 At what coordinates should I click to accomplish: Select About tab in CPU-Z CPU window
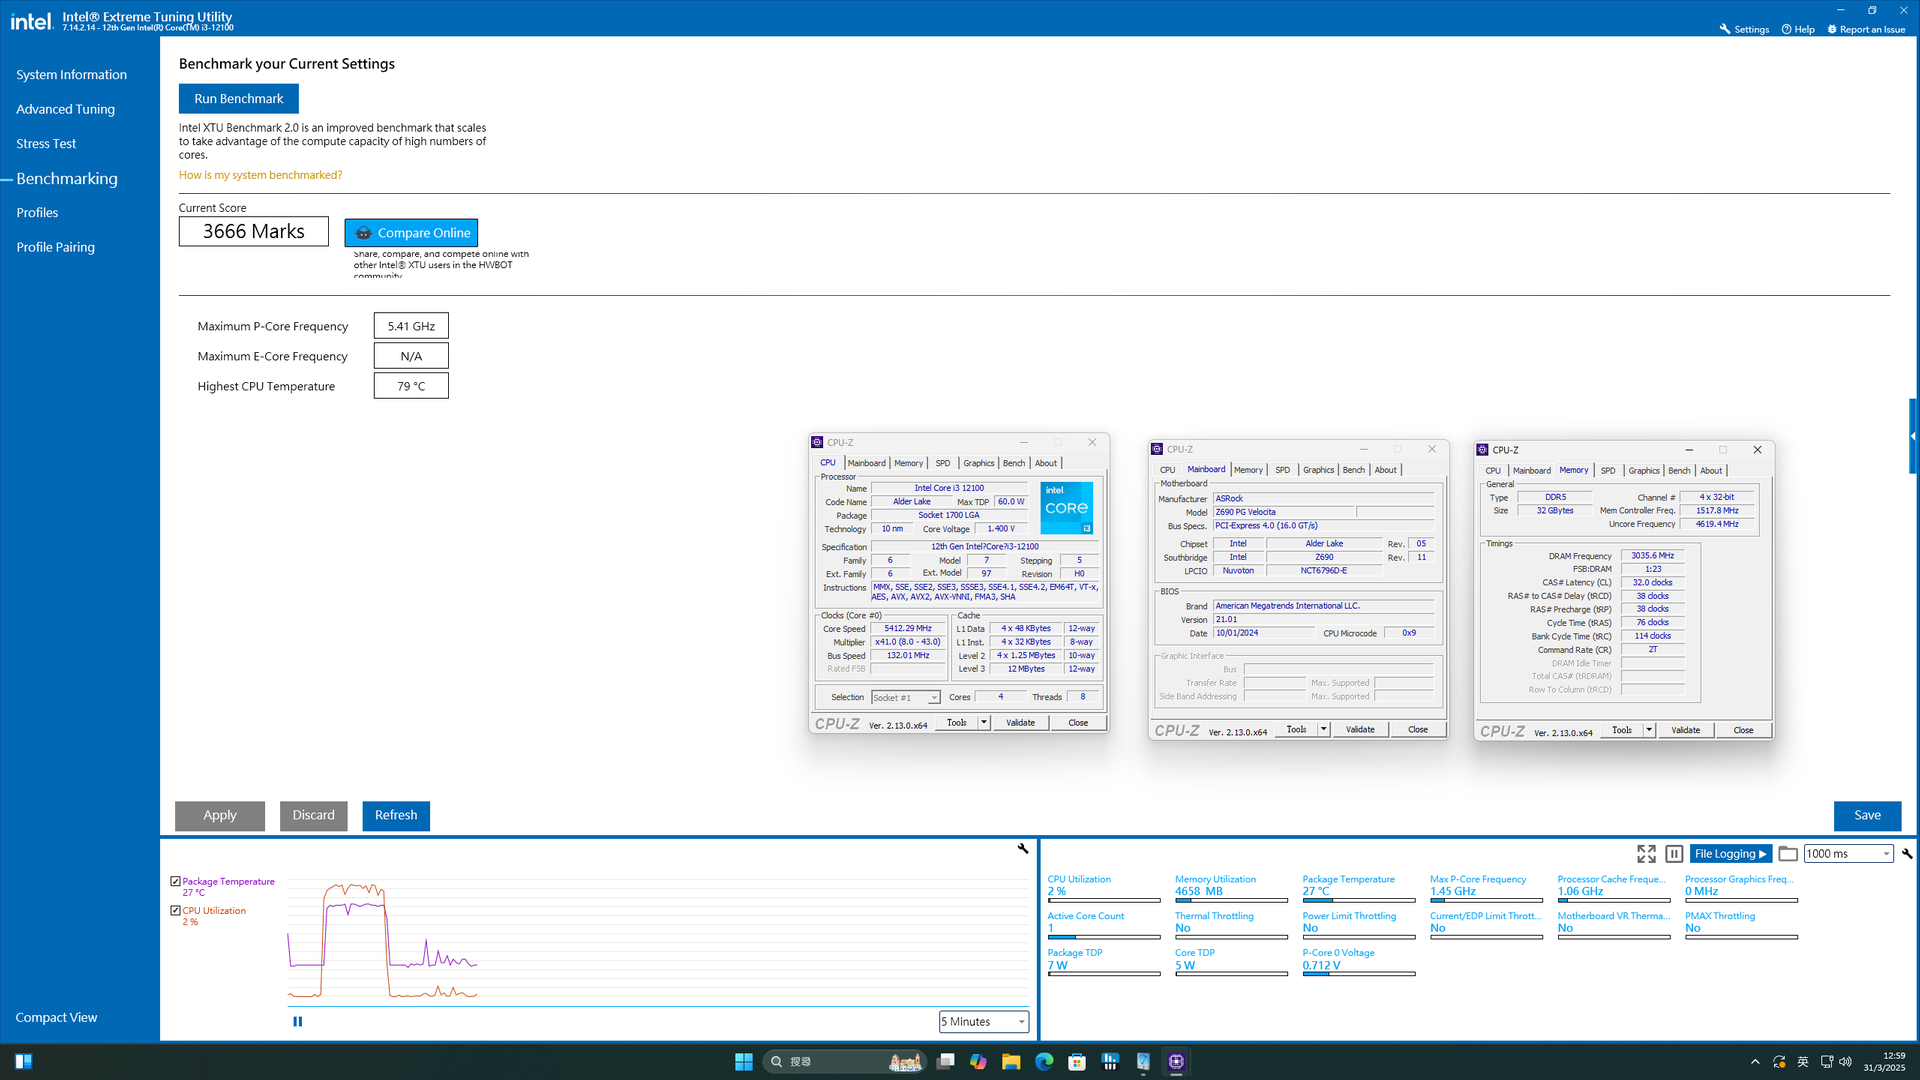tap(1046, 463)
